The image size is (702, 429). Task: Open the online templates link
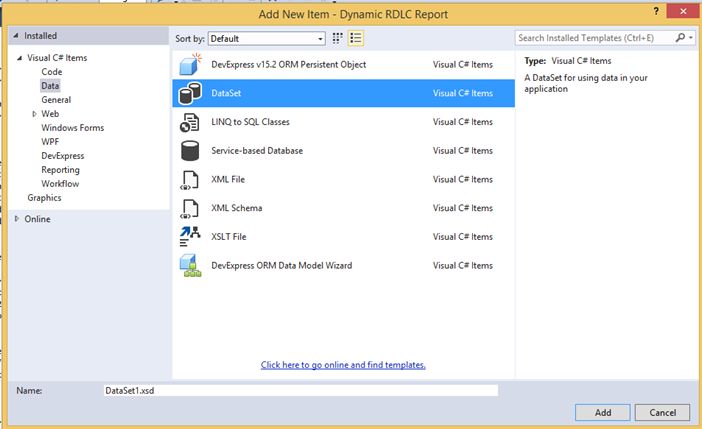[343, 365]
